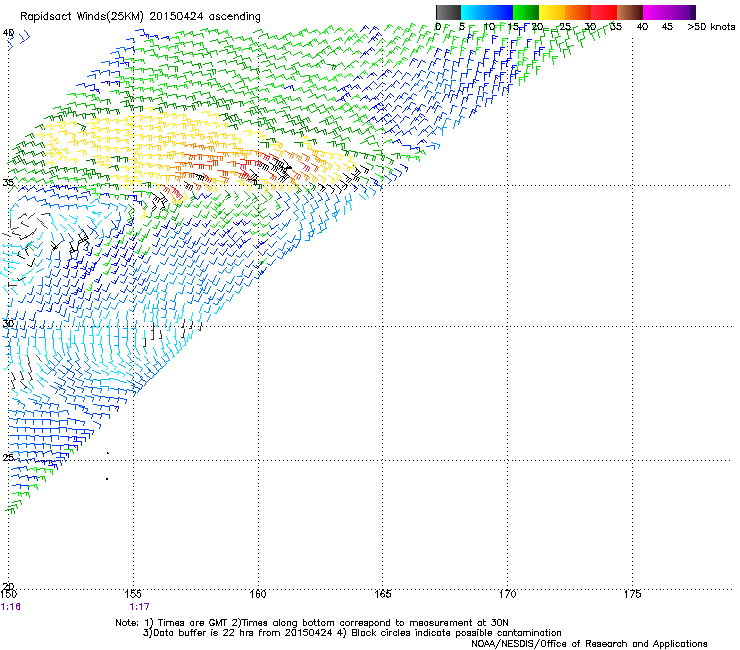Click the purple '1:16' swath time label

pyautogui.click(x=10, y=607)
